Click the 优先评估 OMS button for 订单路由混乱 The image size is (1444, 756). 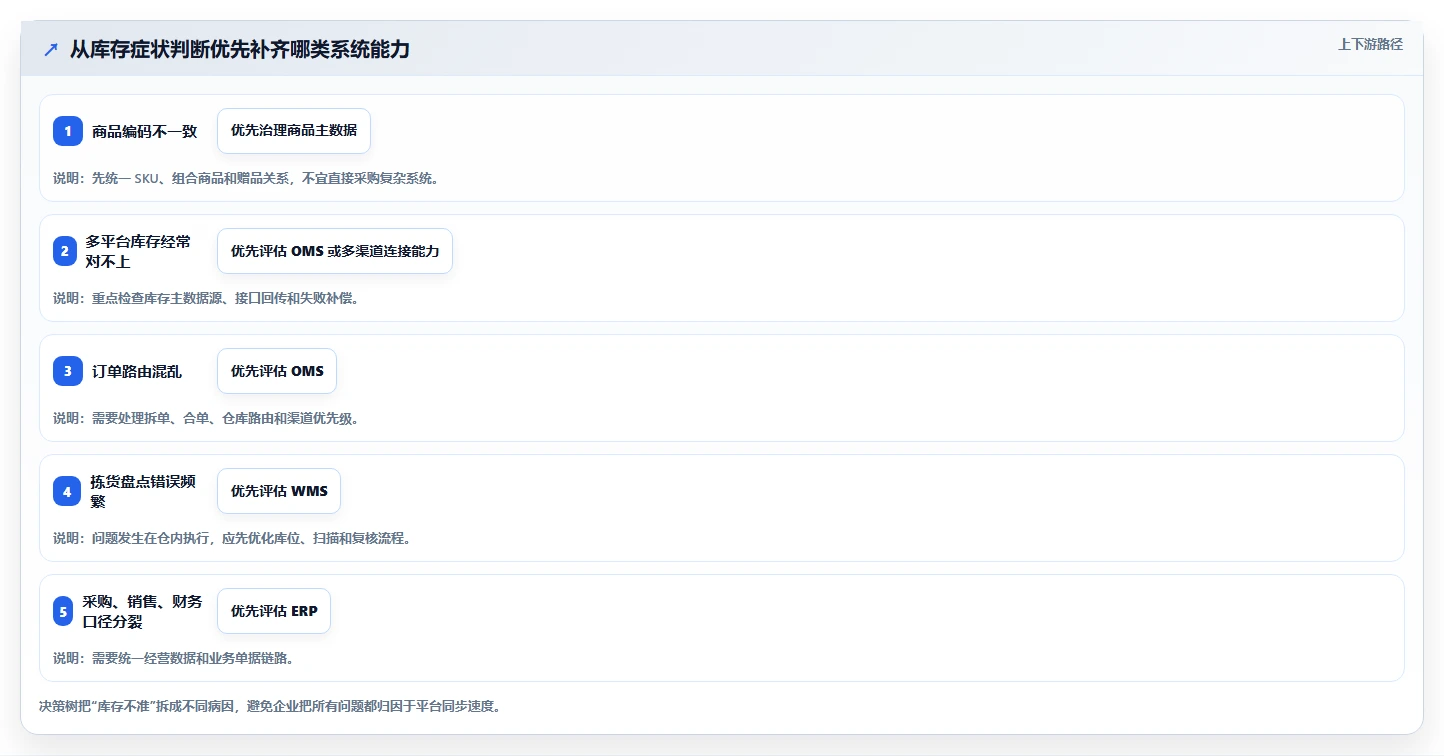tap(277, 371)
